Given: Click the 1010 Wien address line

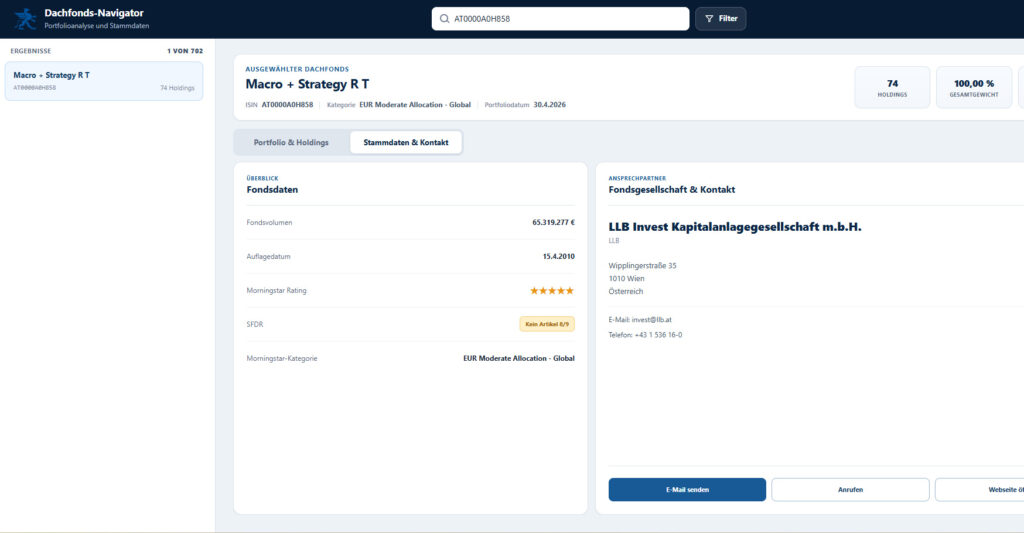Looking at the screenshot, I should 626,279.
